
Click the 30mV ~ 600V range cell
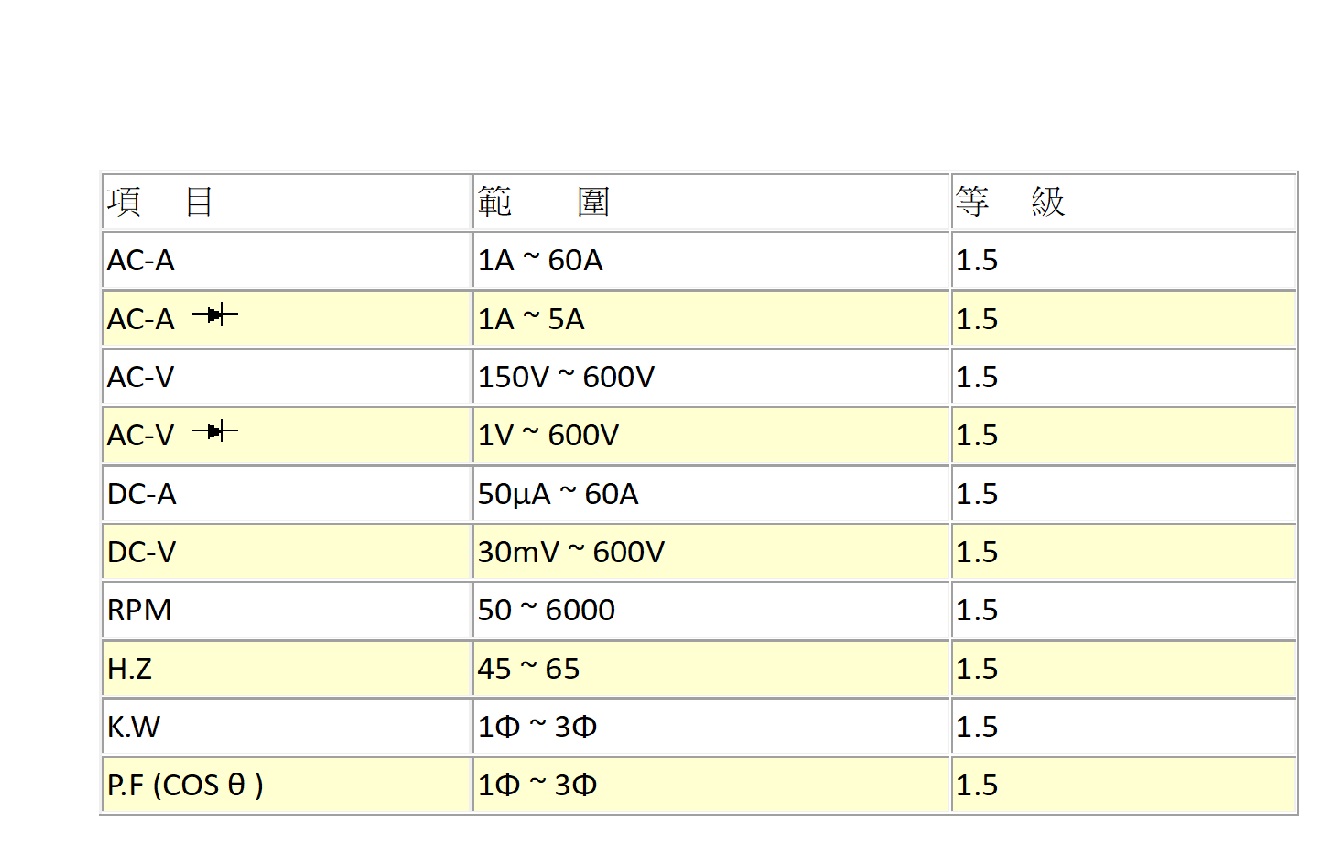pyautogui.click(x=570, y=552)
